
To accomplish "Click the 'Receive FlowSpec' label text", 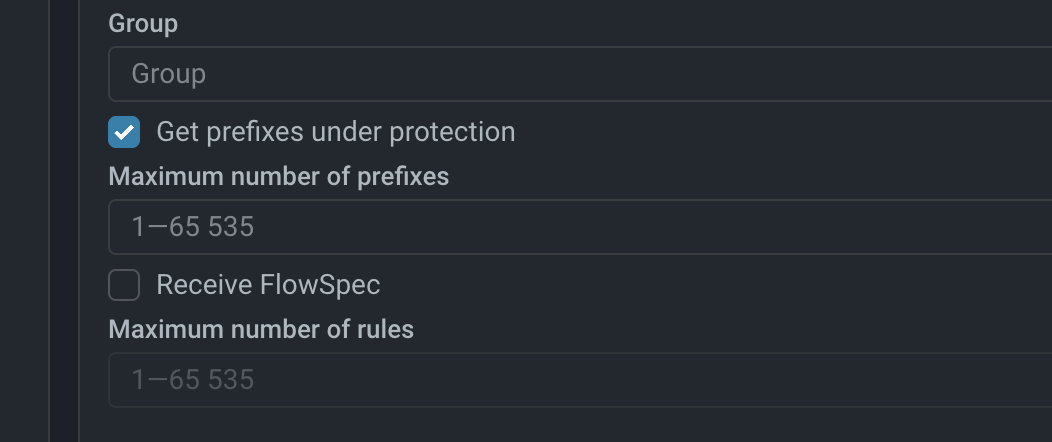I will [x=268, y=285].
